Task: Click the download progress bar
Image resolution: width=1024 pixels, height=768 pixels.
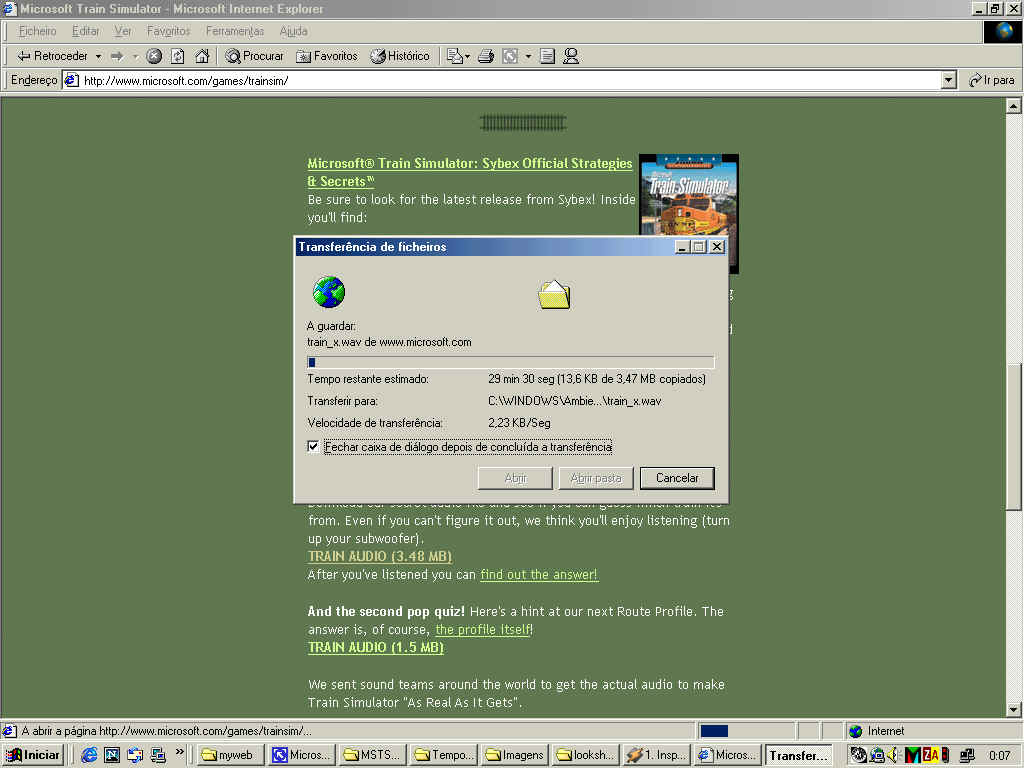Action: [x=511, y=362]
